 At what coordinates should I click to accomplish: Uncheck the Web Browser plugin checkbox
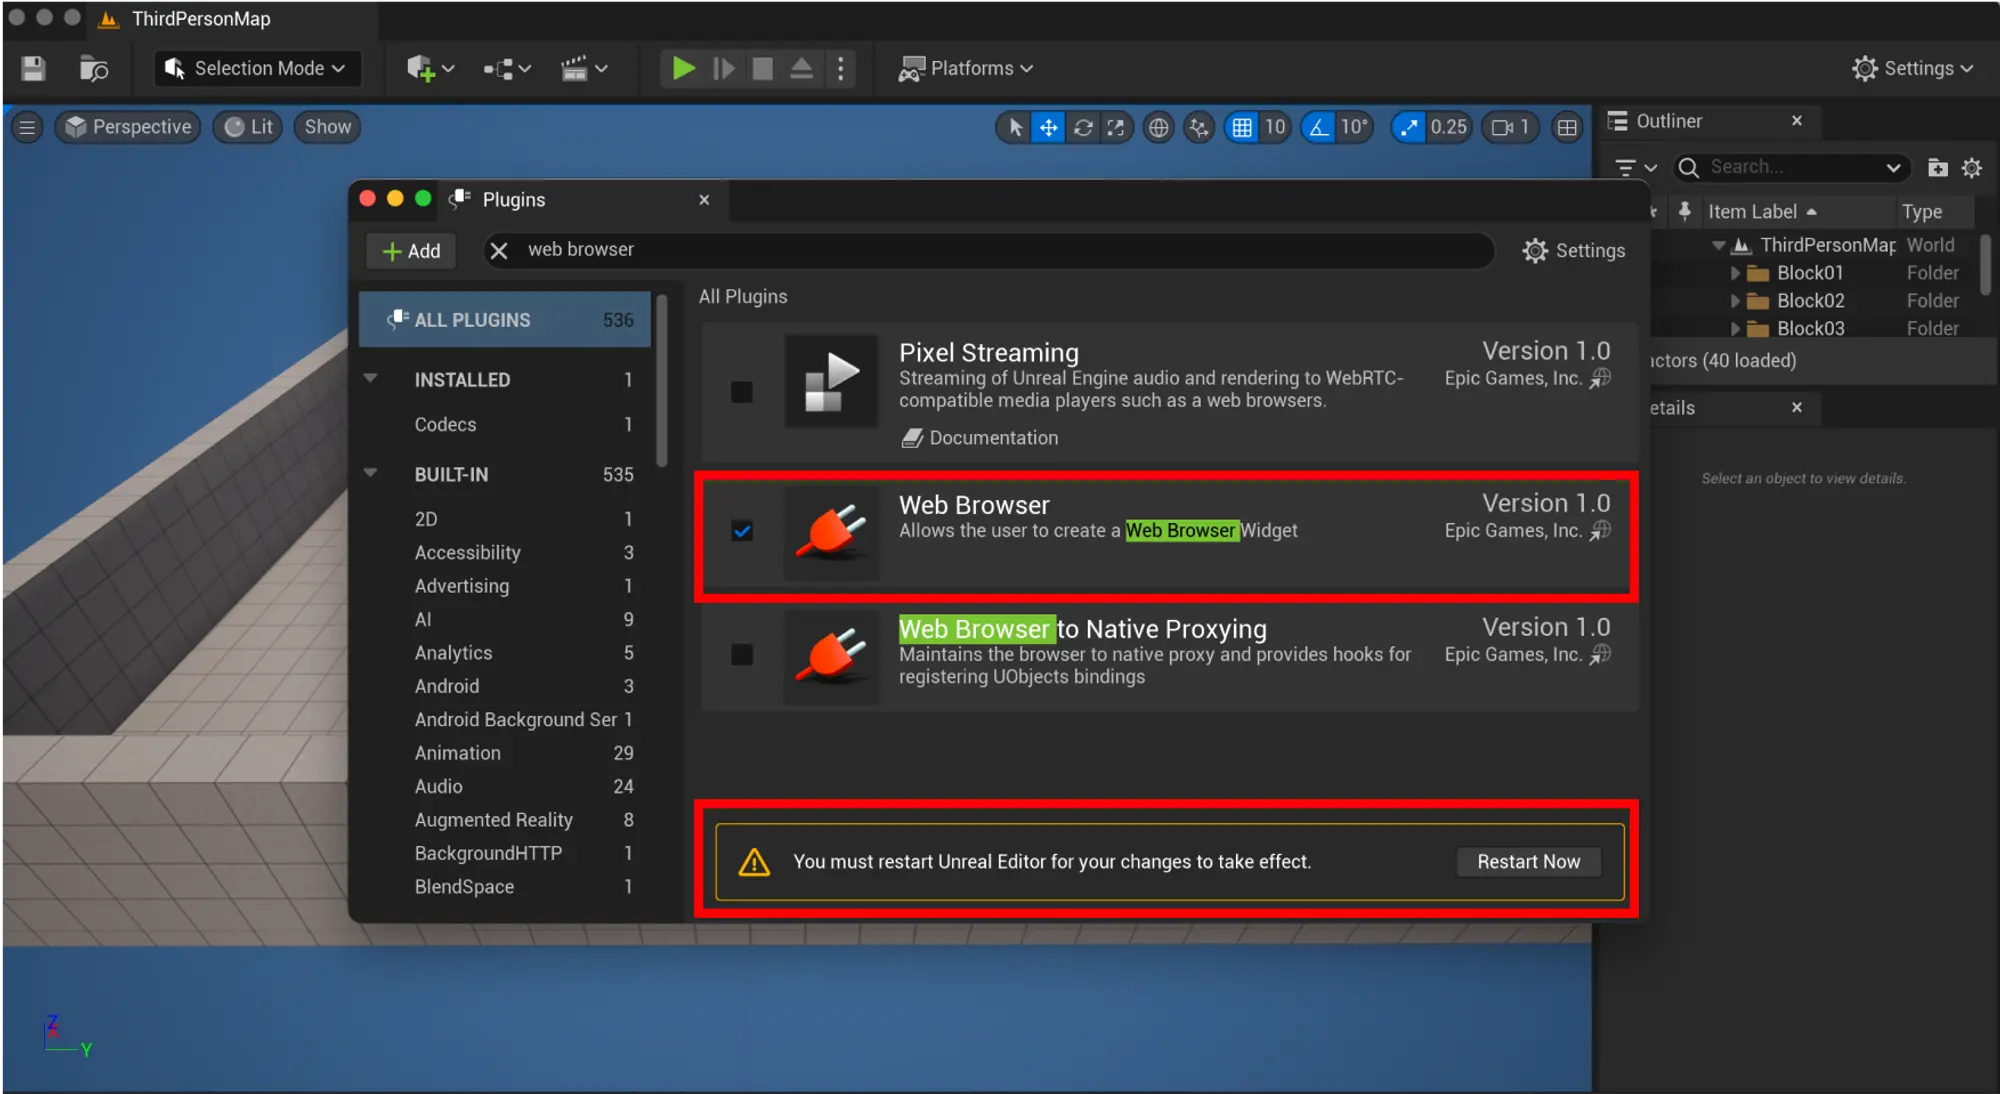tap(741, 531)
